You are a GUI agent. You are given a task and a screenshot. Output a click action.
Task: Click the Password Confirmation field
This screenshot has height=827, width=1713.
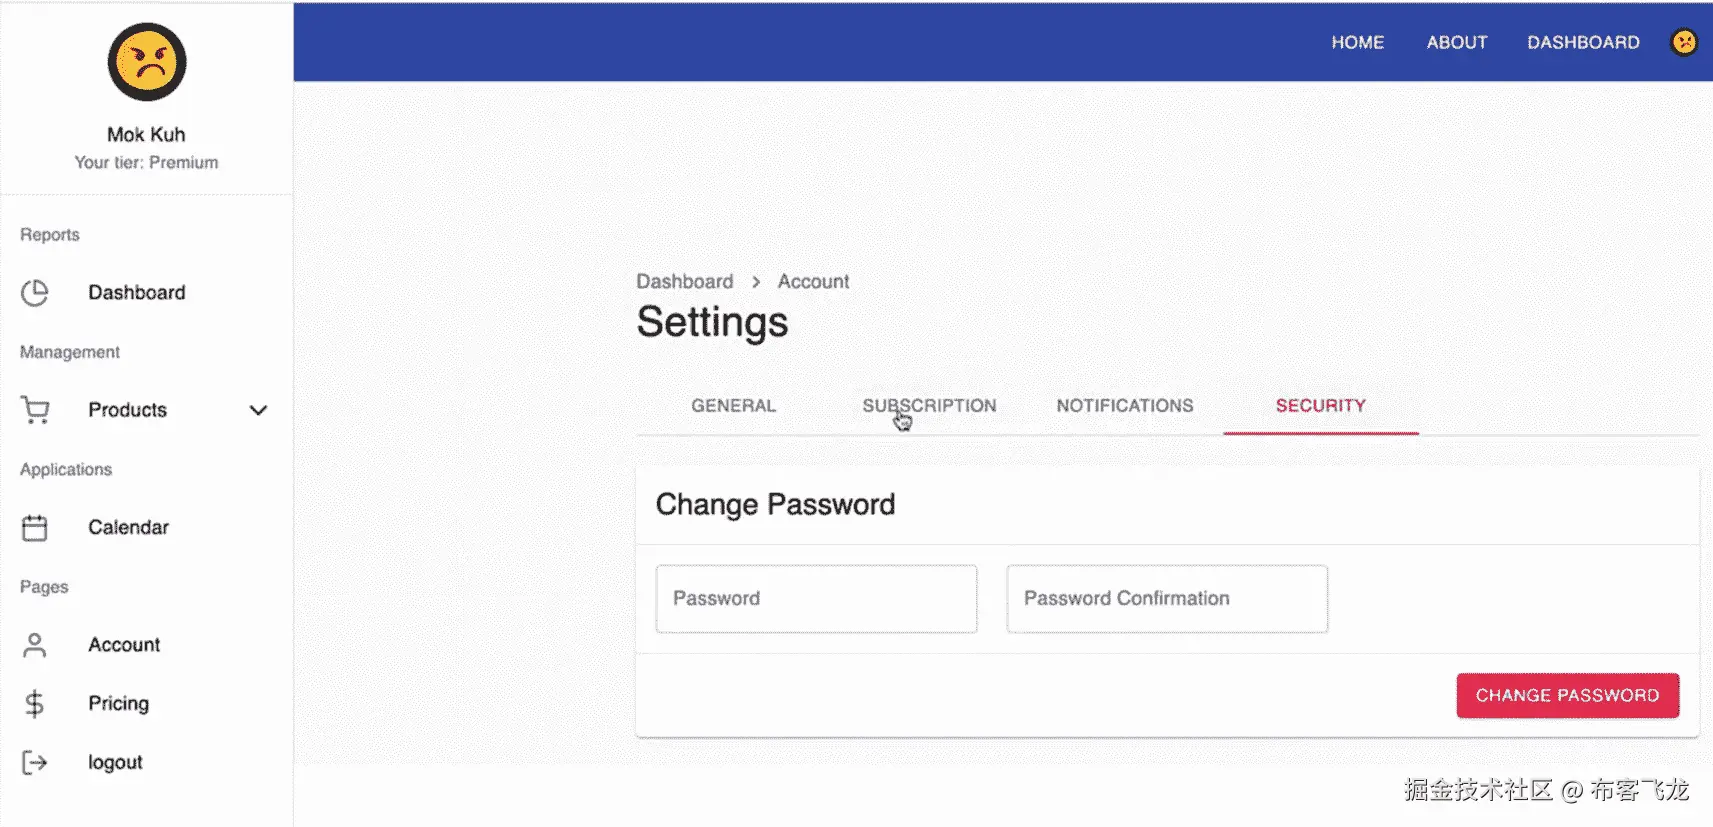pyautogui.click(x=1167, y=599)
